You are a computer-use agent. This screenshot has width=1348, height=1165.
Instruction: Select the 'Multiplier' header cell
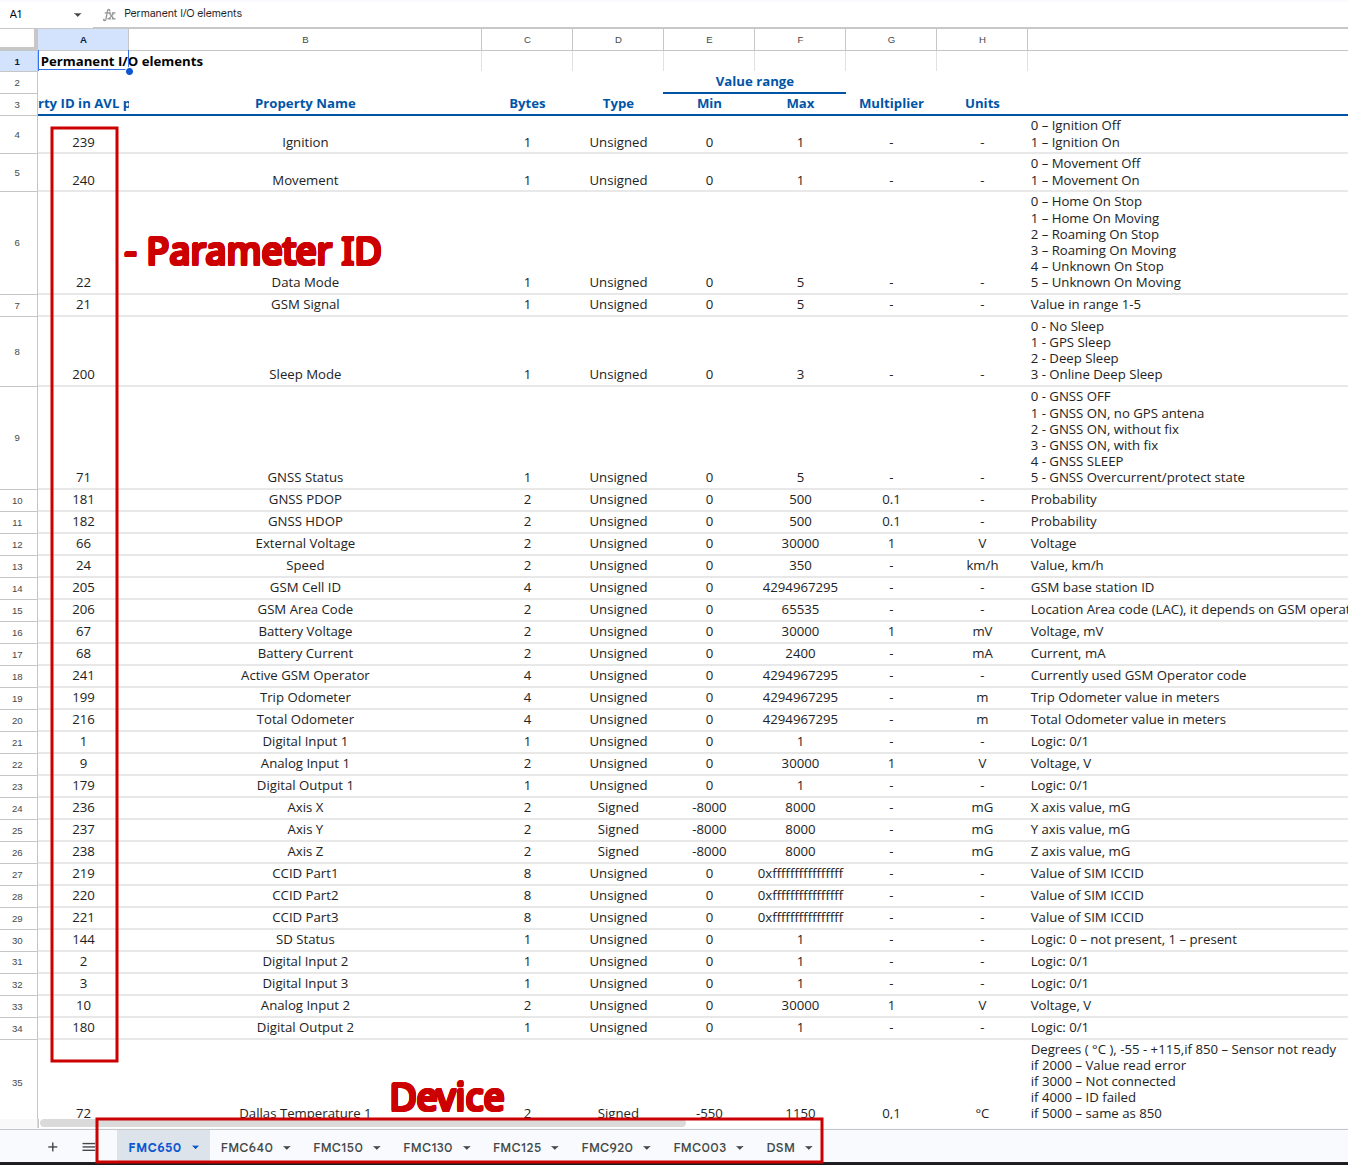pyautogui.click(x=891, y=104)
